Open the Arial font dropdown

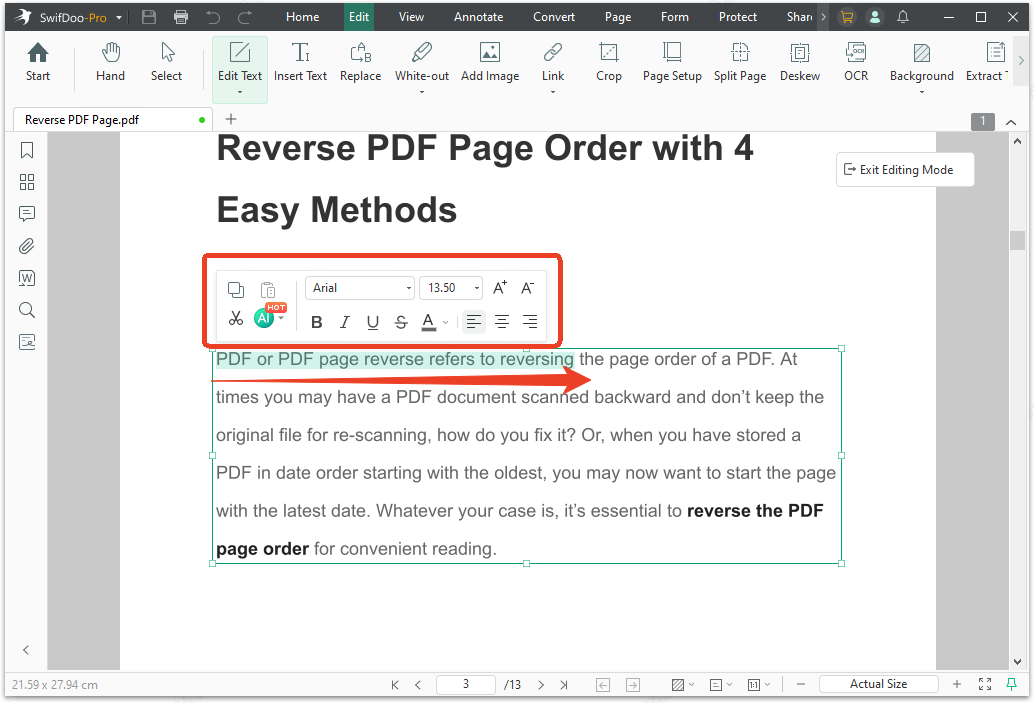coord(360,288)
